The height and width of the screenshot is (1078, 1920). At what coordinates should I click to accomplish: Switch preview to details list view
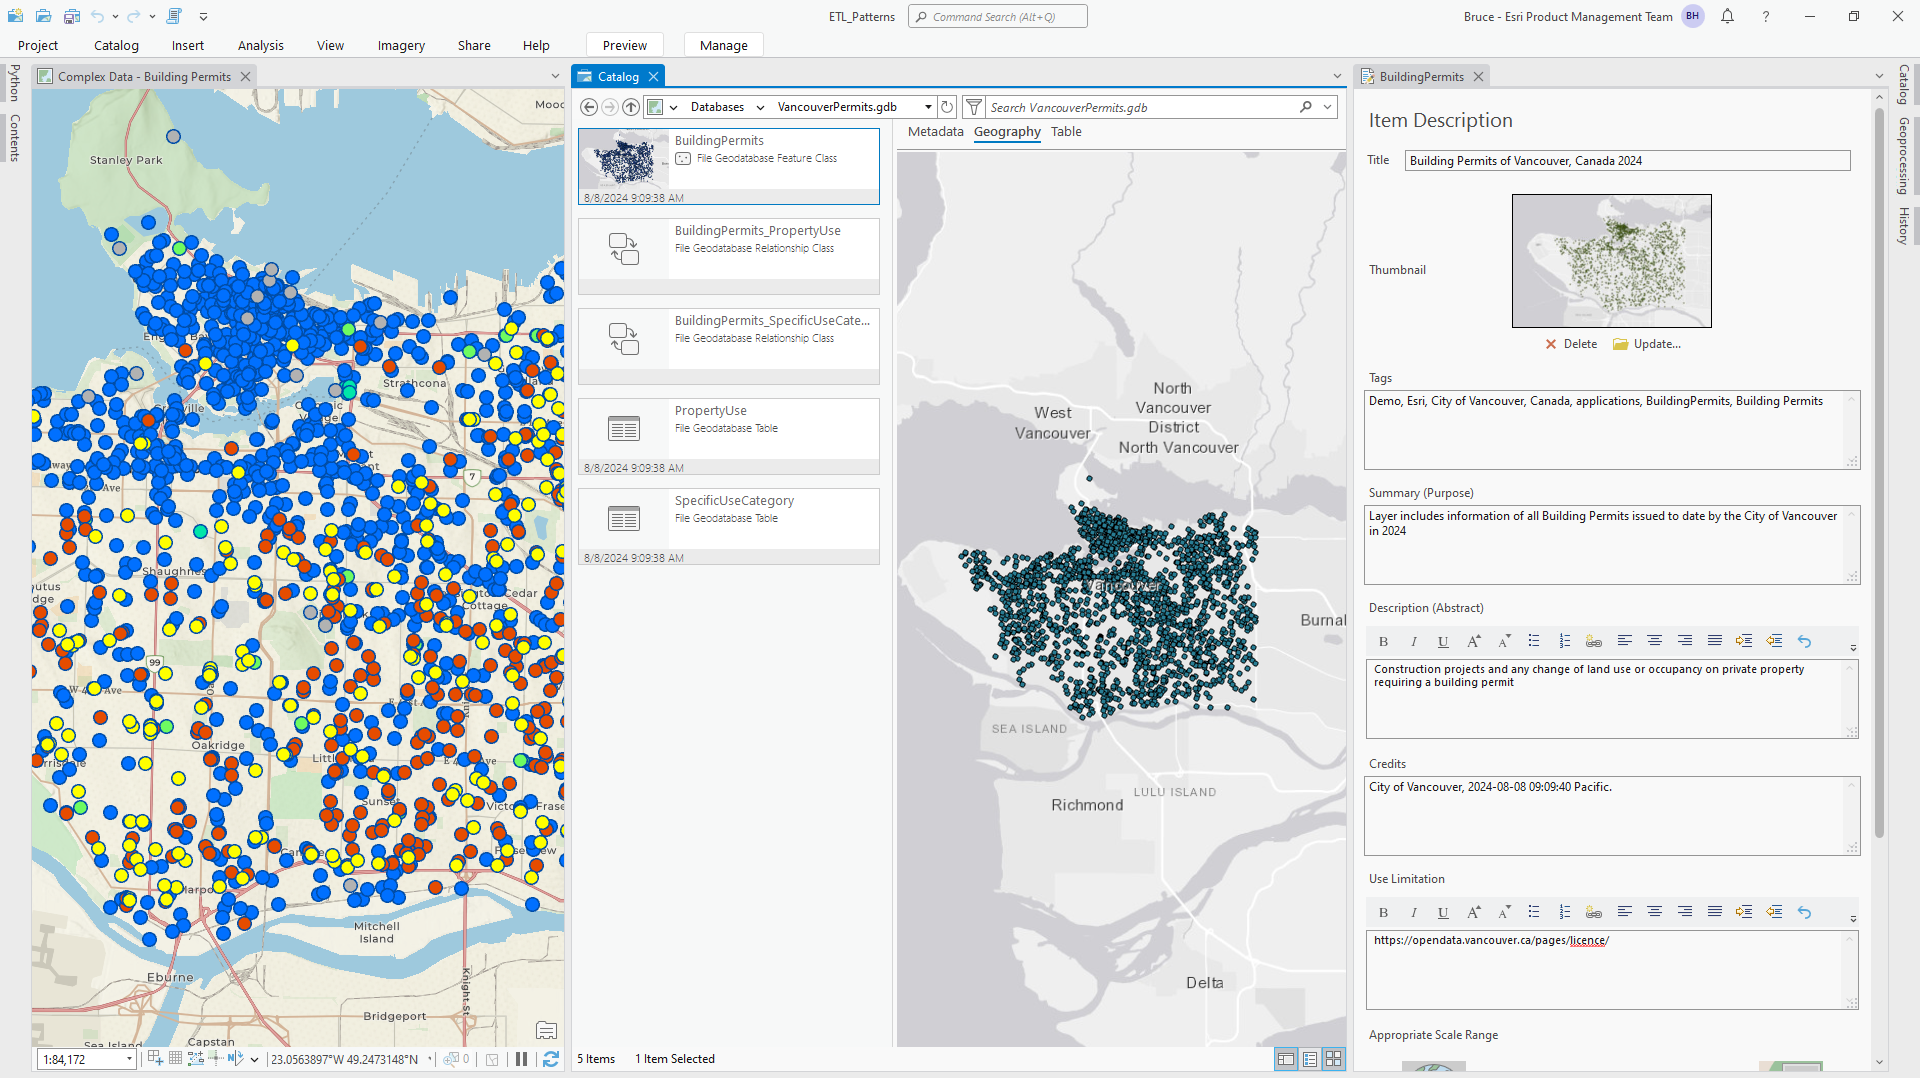(x=1310, y=1059)
